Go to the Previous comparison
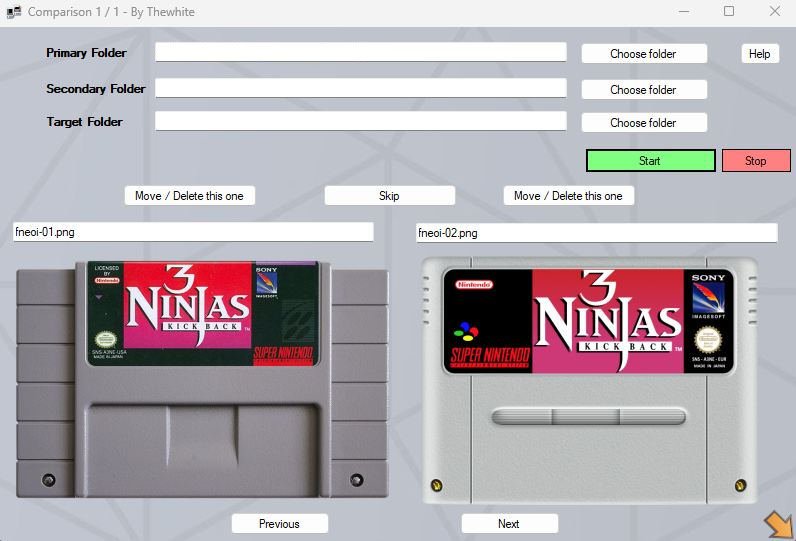796x541 pixels. click(x=280, y=524)
